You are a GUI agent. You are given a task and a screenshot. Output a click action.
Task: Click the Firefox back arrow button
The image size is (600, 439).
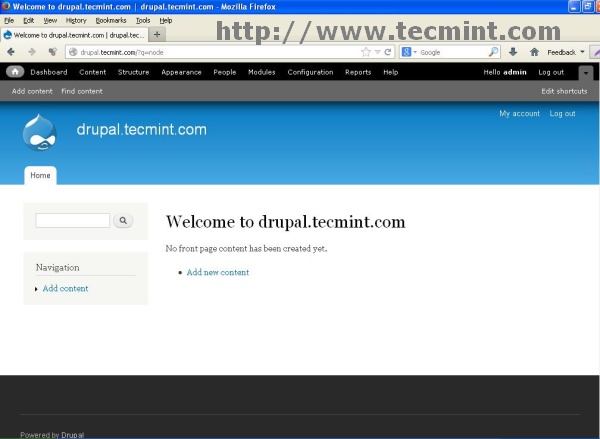tap(11, 52)
